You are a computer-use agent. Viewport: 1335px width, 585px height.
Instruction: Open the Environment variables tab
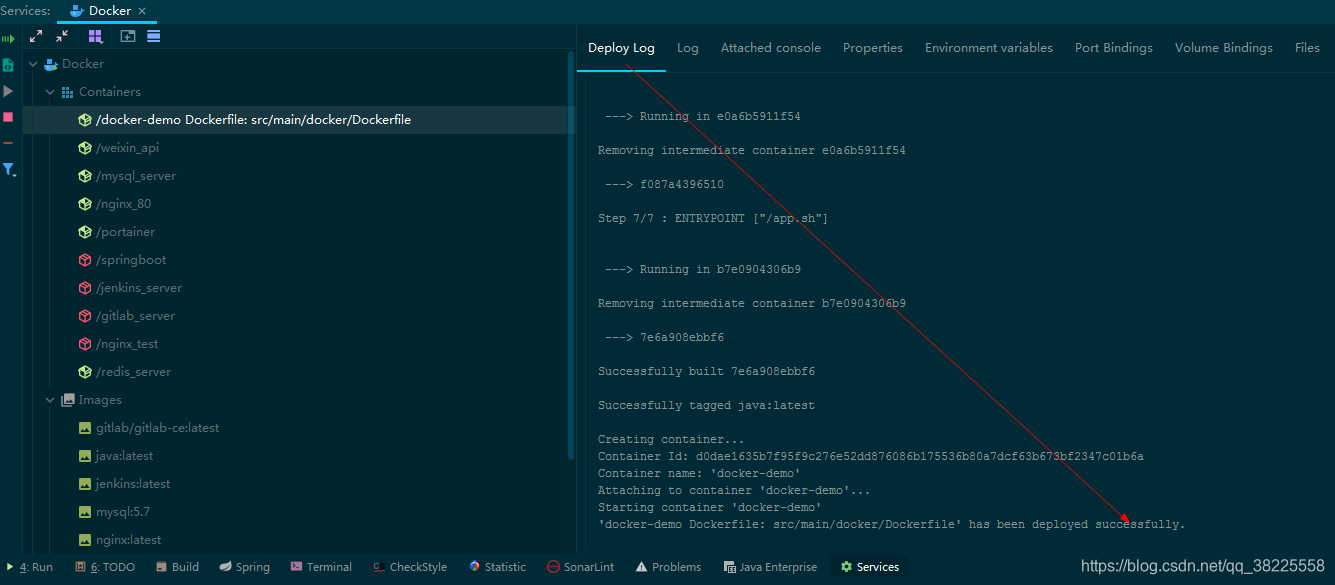[x=989, y=48]
